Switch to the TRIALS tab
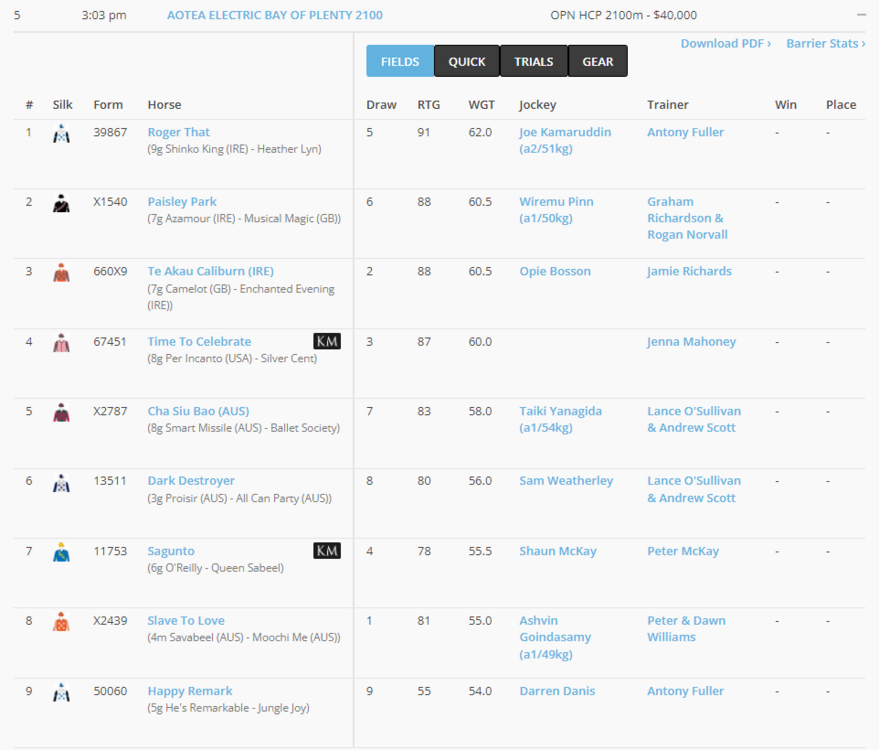This screenshot has width=890, height=750. point(533,62)
